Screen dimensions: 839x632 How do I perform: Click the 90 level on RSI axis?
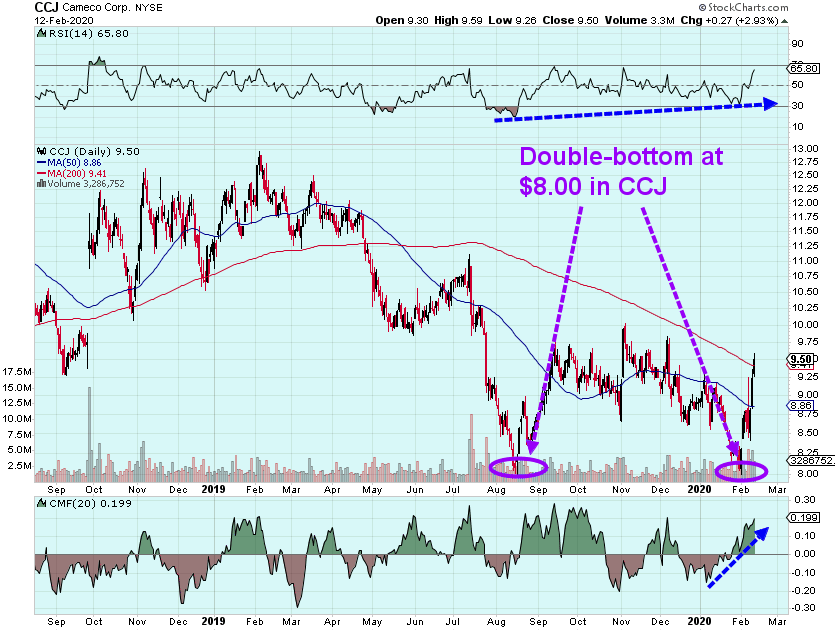click(x=797, y=44)
